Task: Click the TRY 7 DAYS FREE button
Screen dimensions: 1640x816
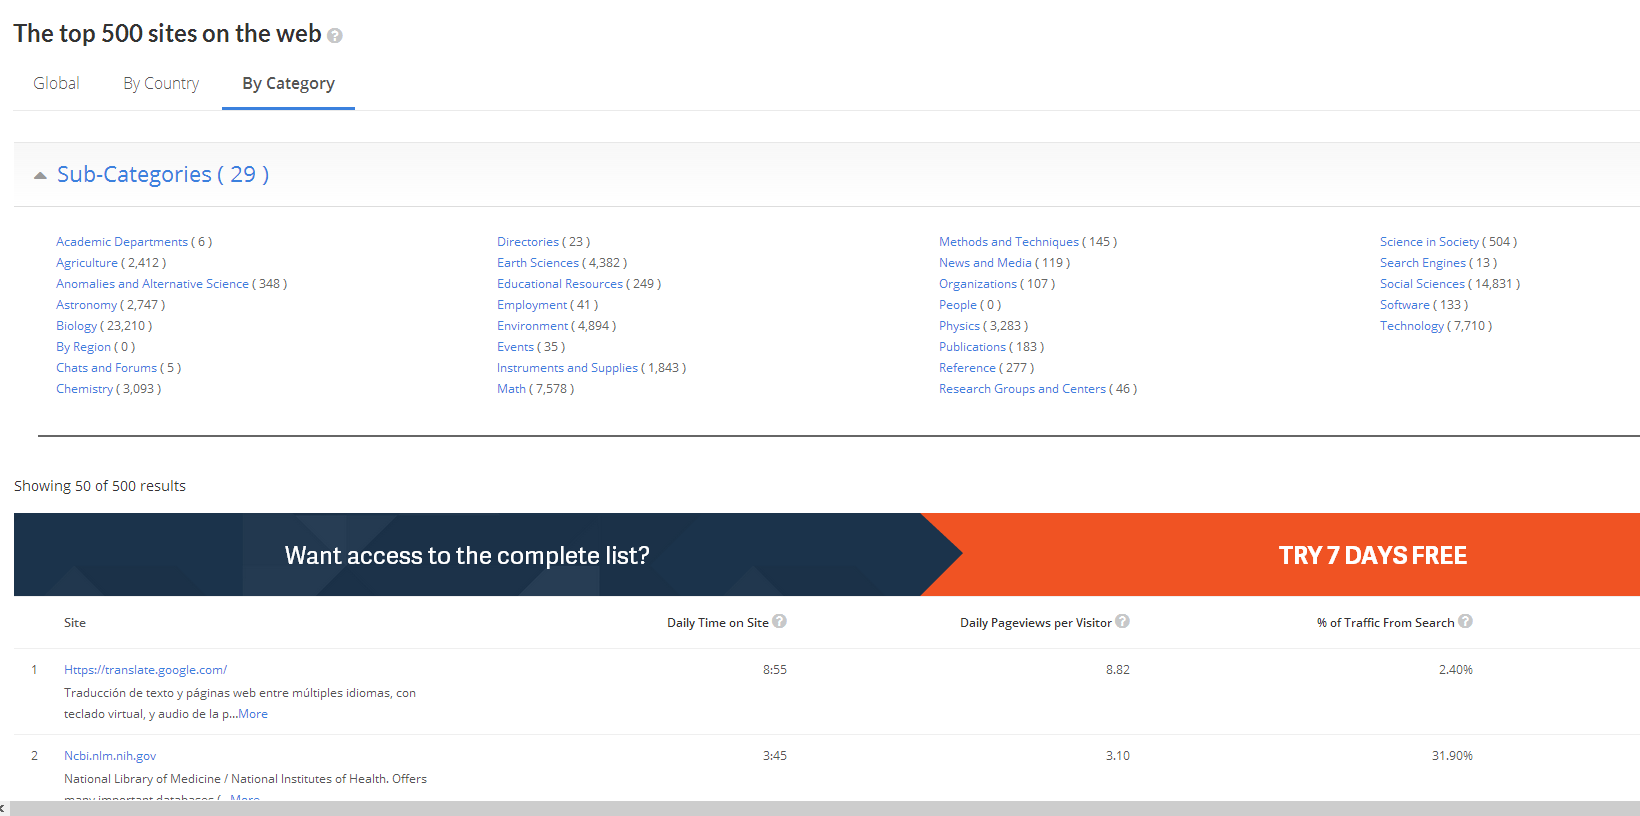Action: click(x=1373, y=555)
